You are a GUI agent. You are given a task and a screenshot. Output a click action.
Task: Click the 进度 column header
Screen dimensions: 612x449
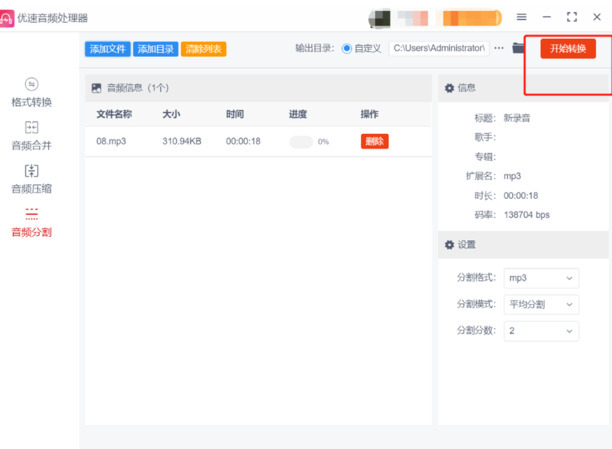[x=298, y=114]
